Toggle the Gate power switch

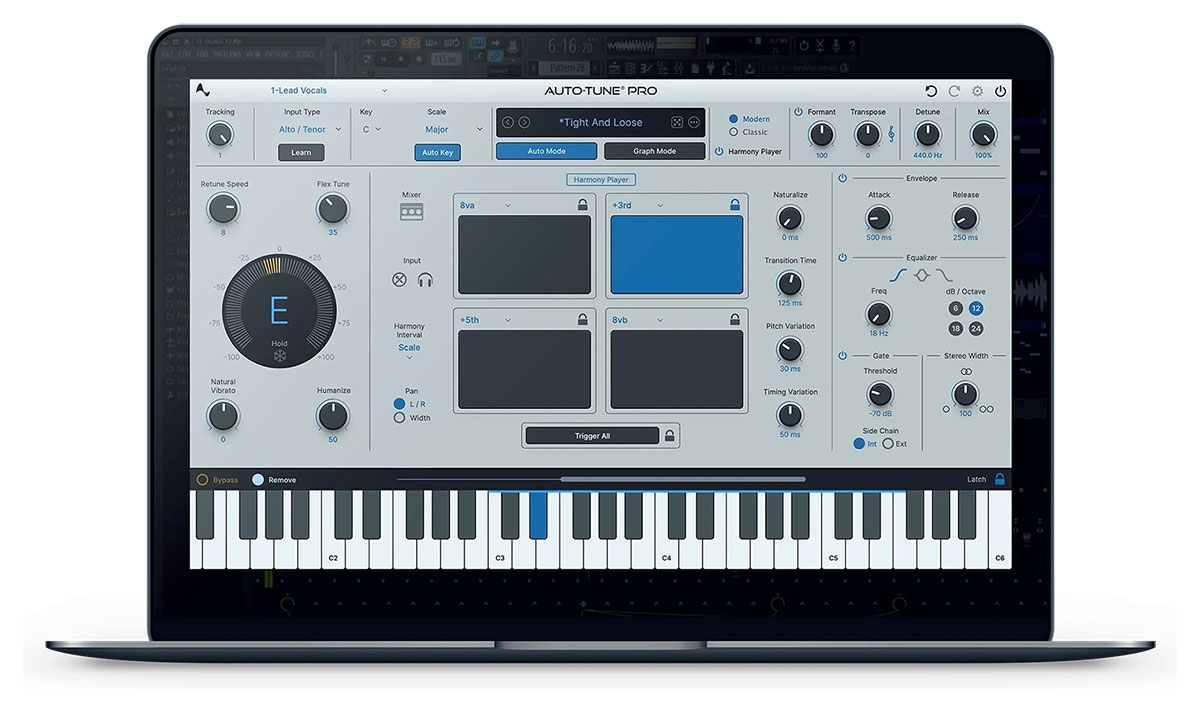pos(842,355)
